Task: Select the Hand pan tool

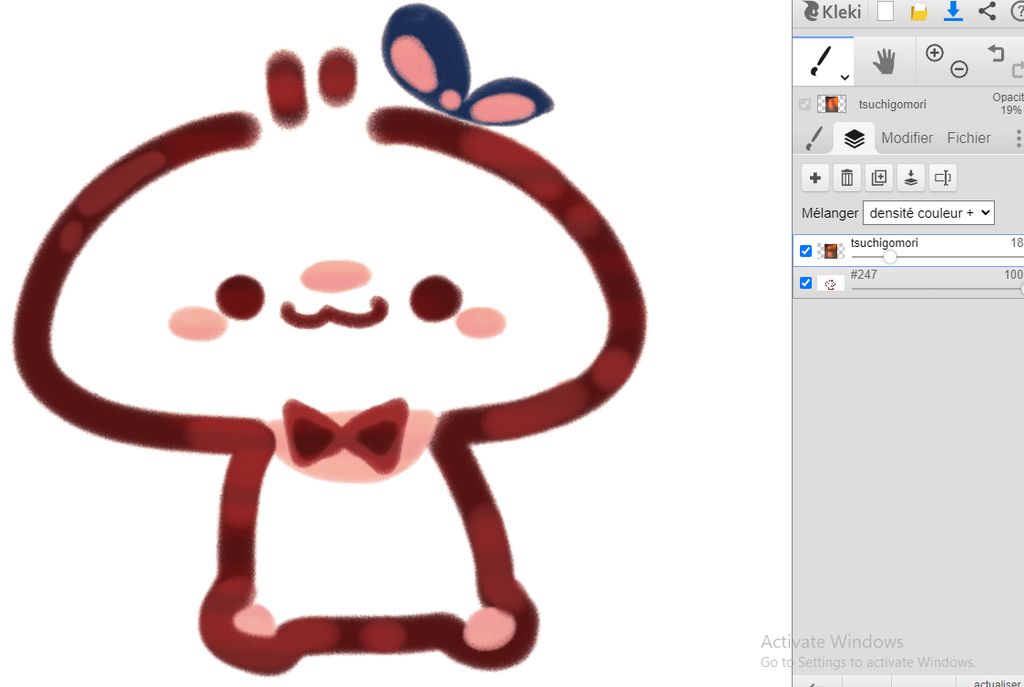Action: click(884, 61)
